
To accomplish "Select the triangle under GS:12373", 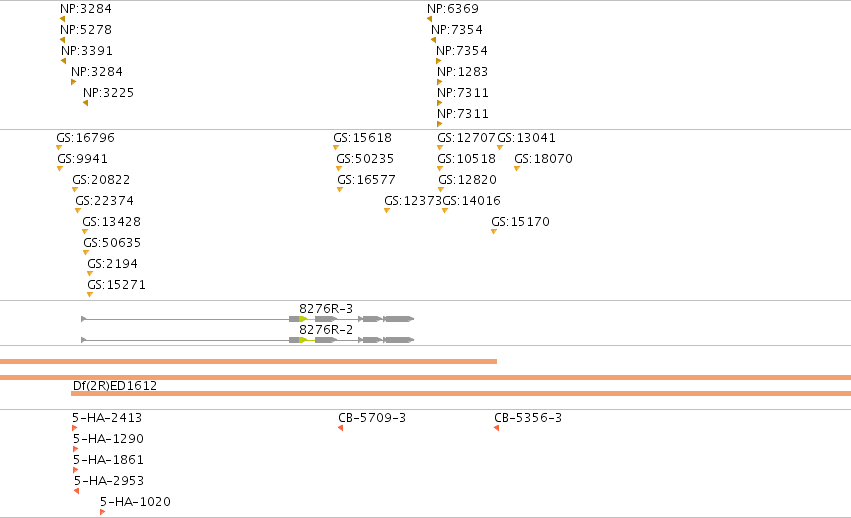I will coord(387,211).
